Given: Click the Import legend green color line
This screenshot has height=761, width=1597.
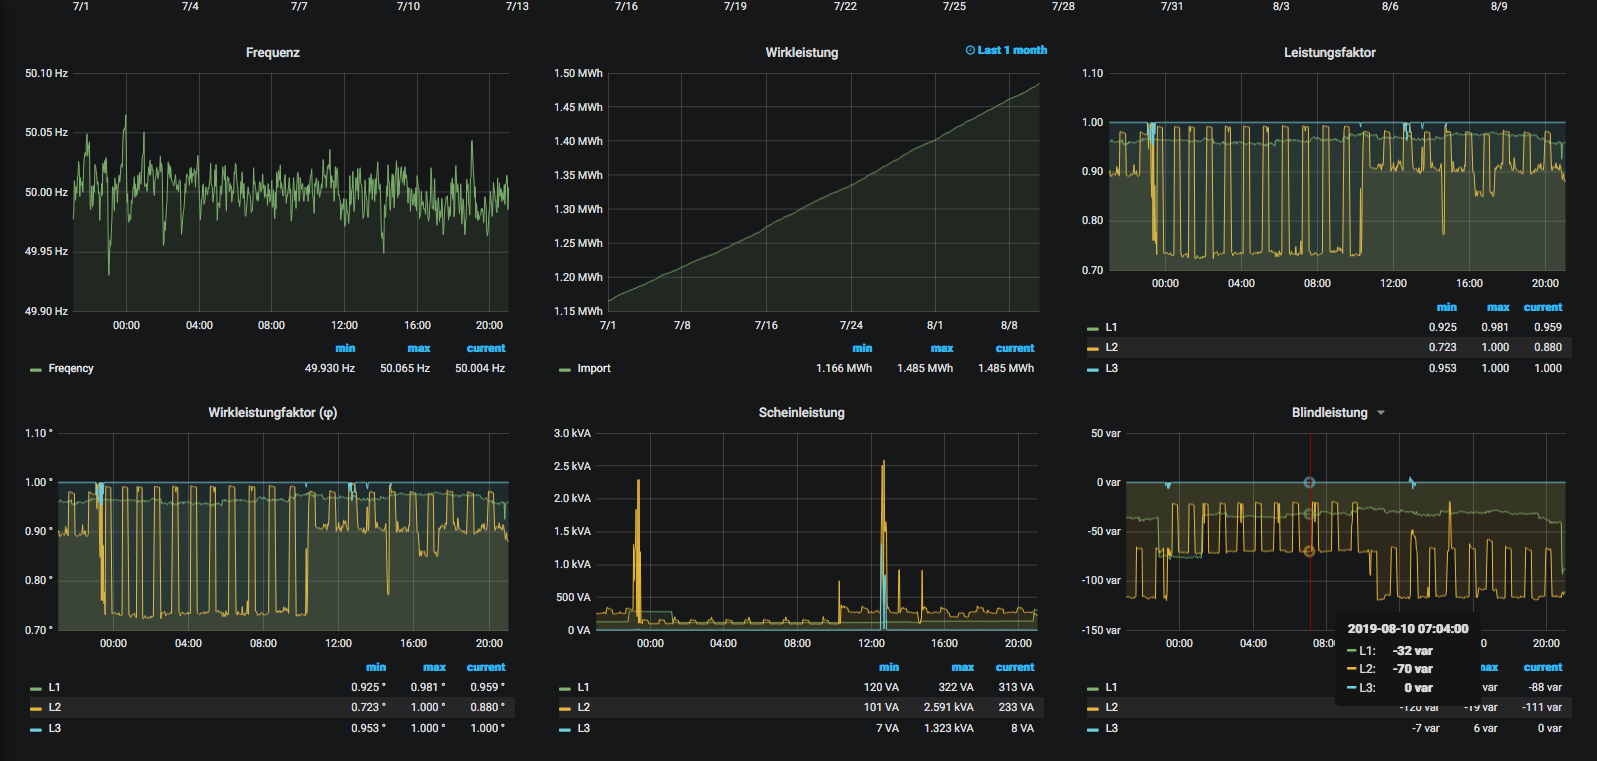Looking at the screenshot, I should click(x=565, y=370).
